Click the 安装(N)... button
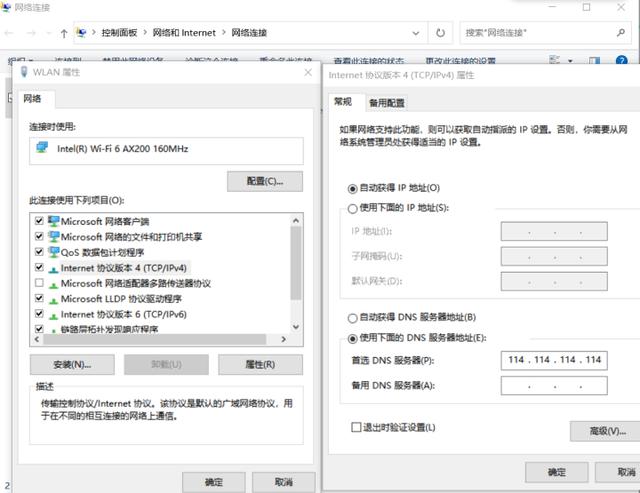The image size is (640, 493). tap(72, 364)
